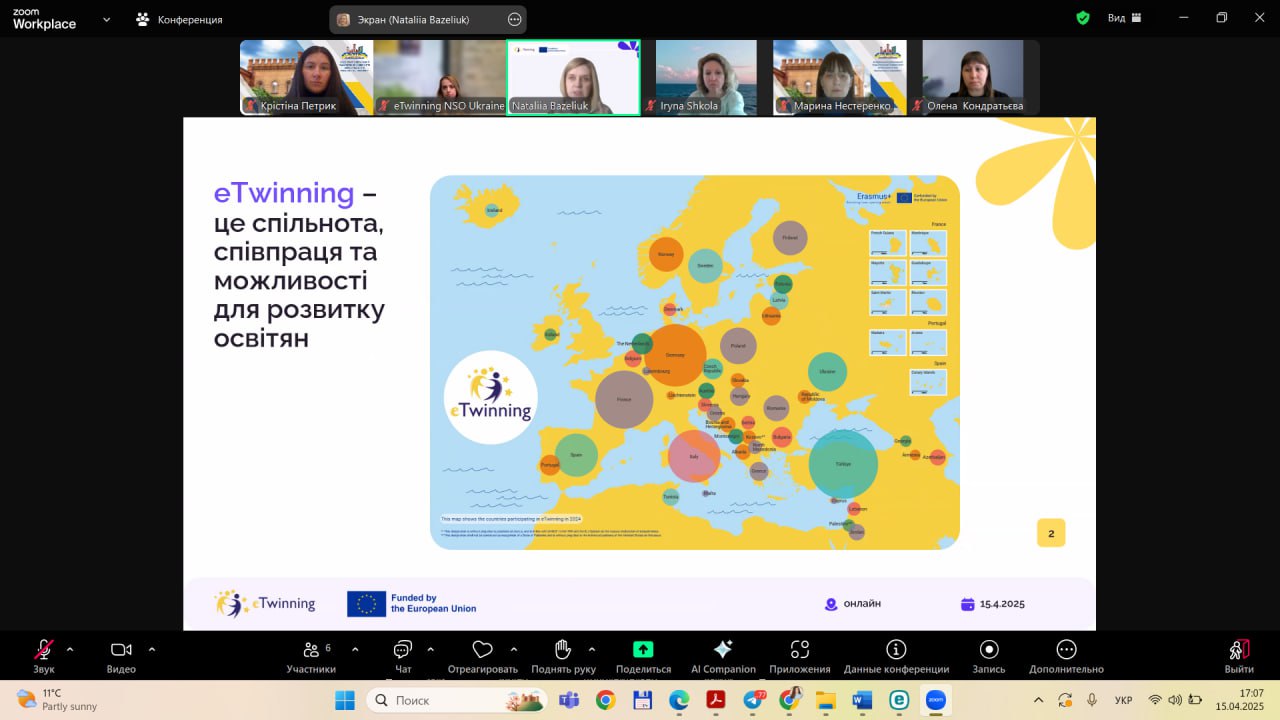Open Google Chrome from taskbar
This screenshot has height=720, width=1280.
pyautogui.click(x=605, y=700)
